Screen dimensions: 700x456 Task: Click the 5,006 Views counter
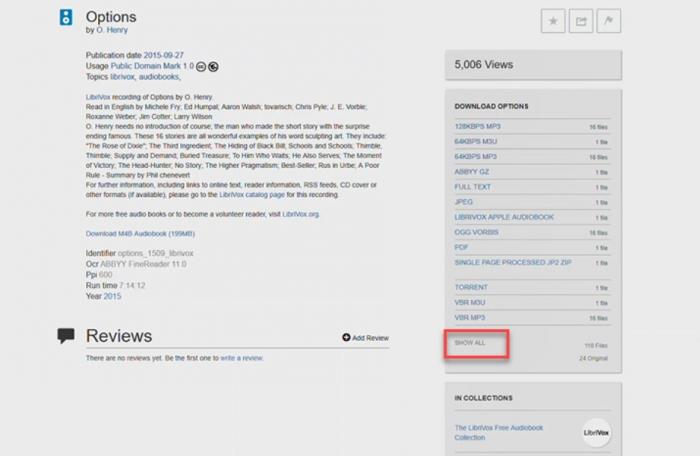(x=484, y=65)
